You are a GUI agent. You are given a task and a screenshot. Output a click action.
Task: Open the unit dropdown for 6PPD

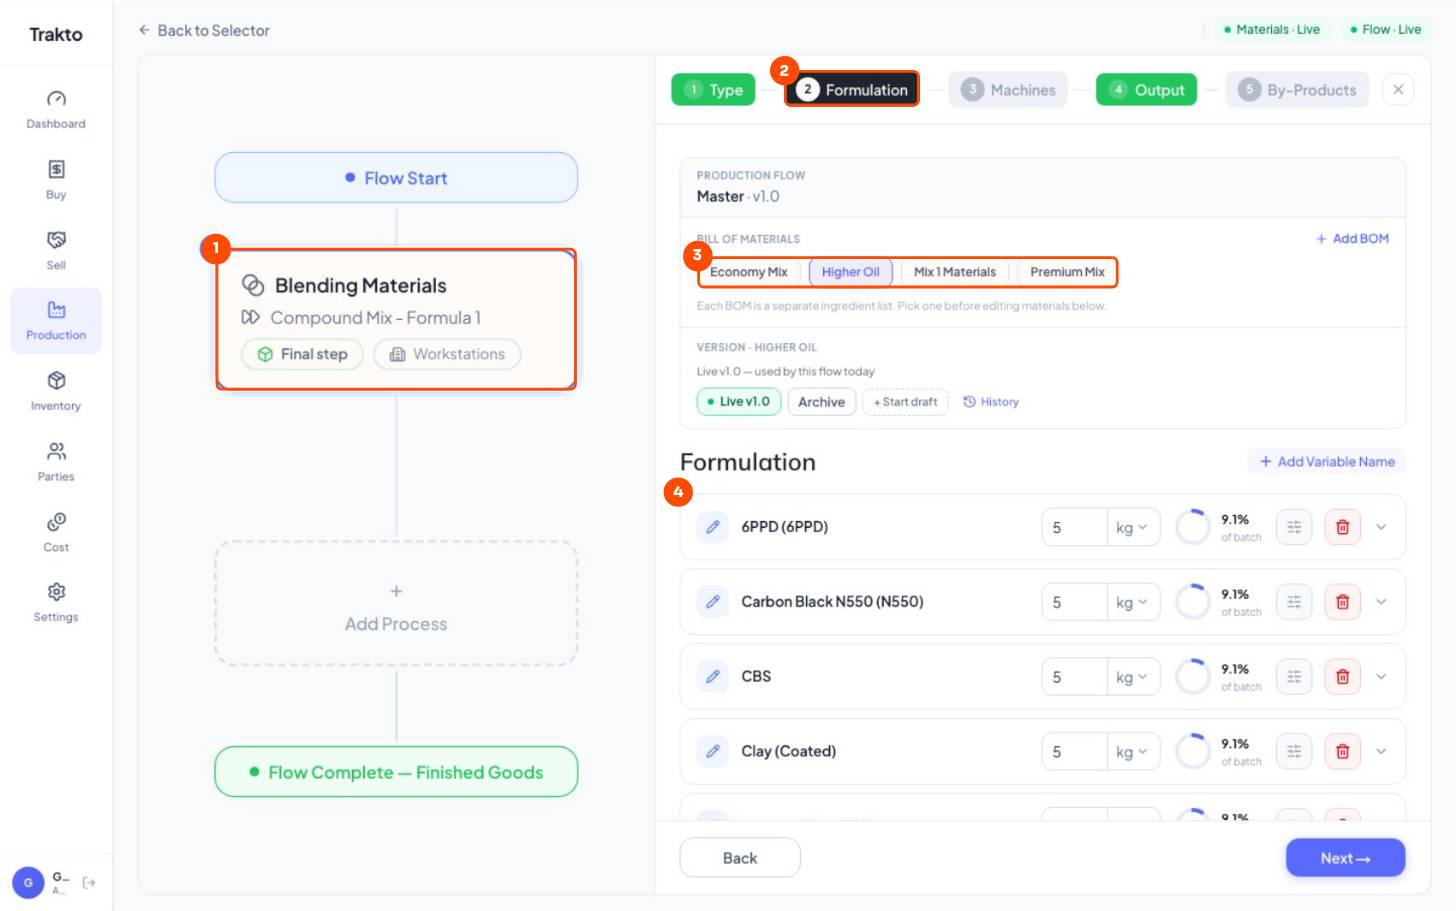click(x=1132, y=527)
